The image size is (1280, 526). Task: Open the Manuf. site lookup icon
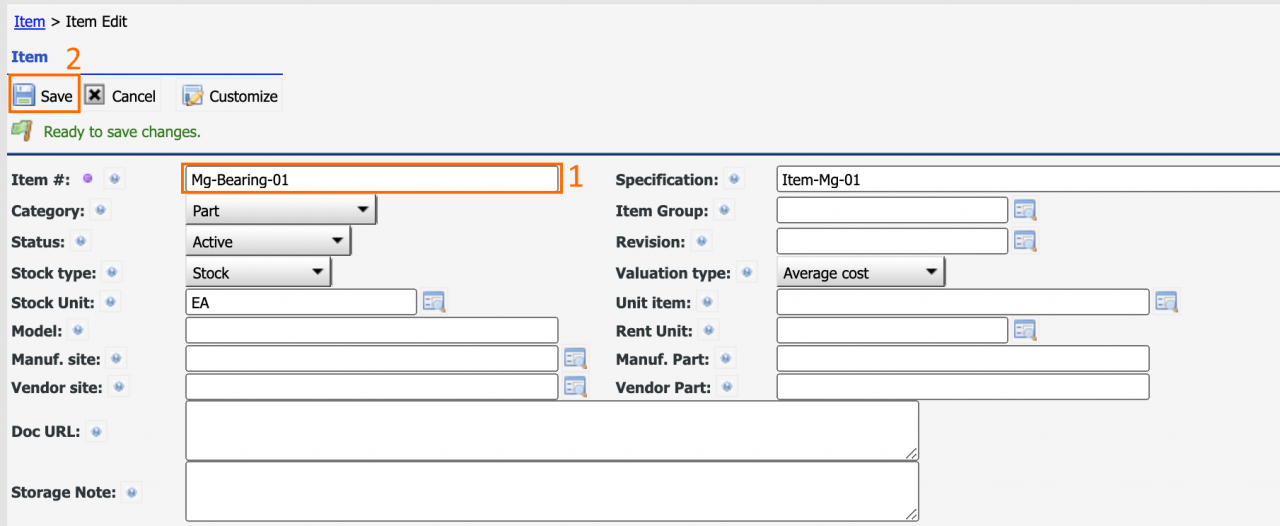[x=574, y=359]
